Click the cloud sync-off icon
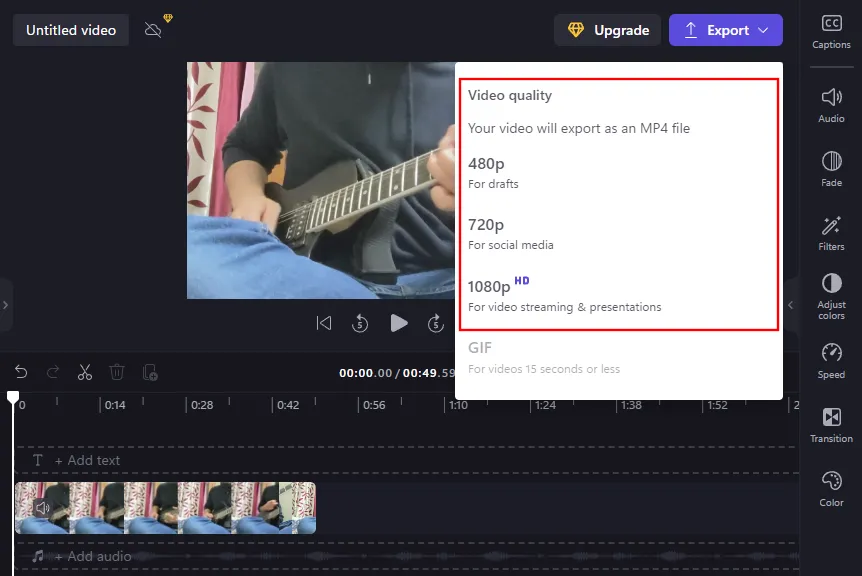 pos(153,30)
